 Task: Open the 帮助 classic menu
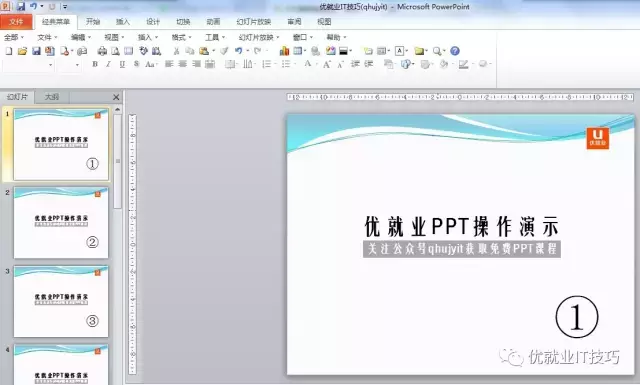click(336, 37)
